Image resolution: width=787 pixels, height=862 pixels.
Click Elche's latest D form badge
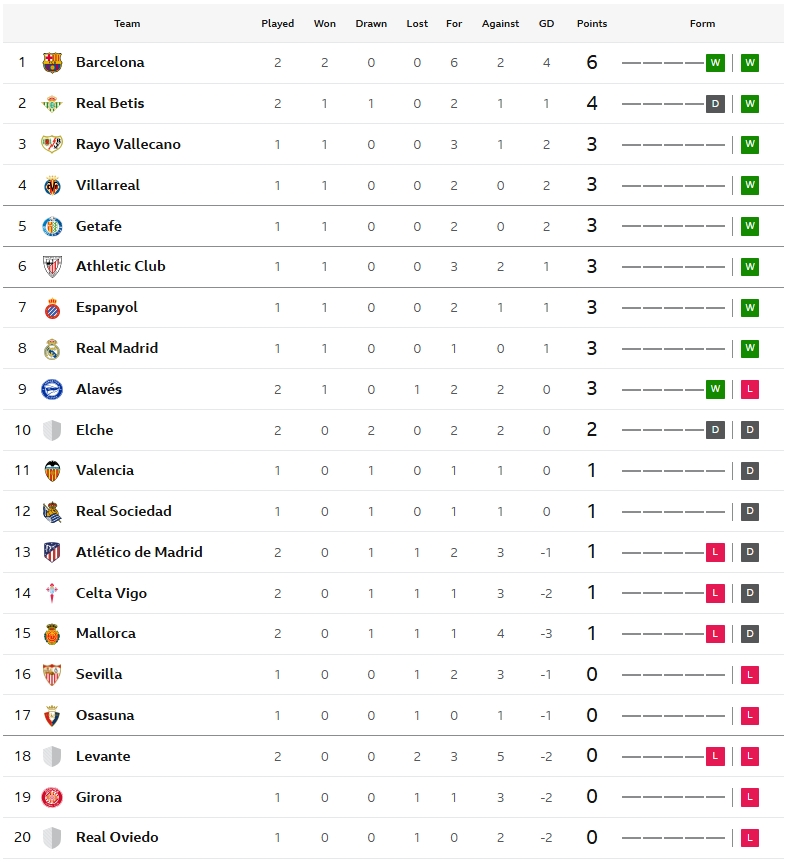750,430
